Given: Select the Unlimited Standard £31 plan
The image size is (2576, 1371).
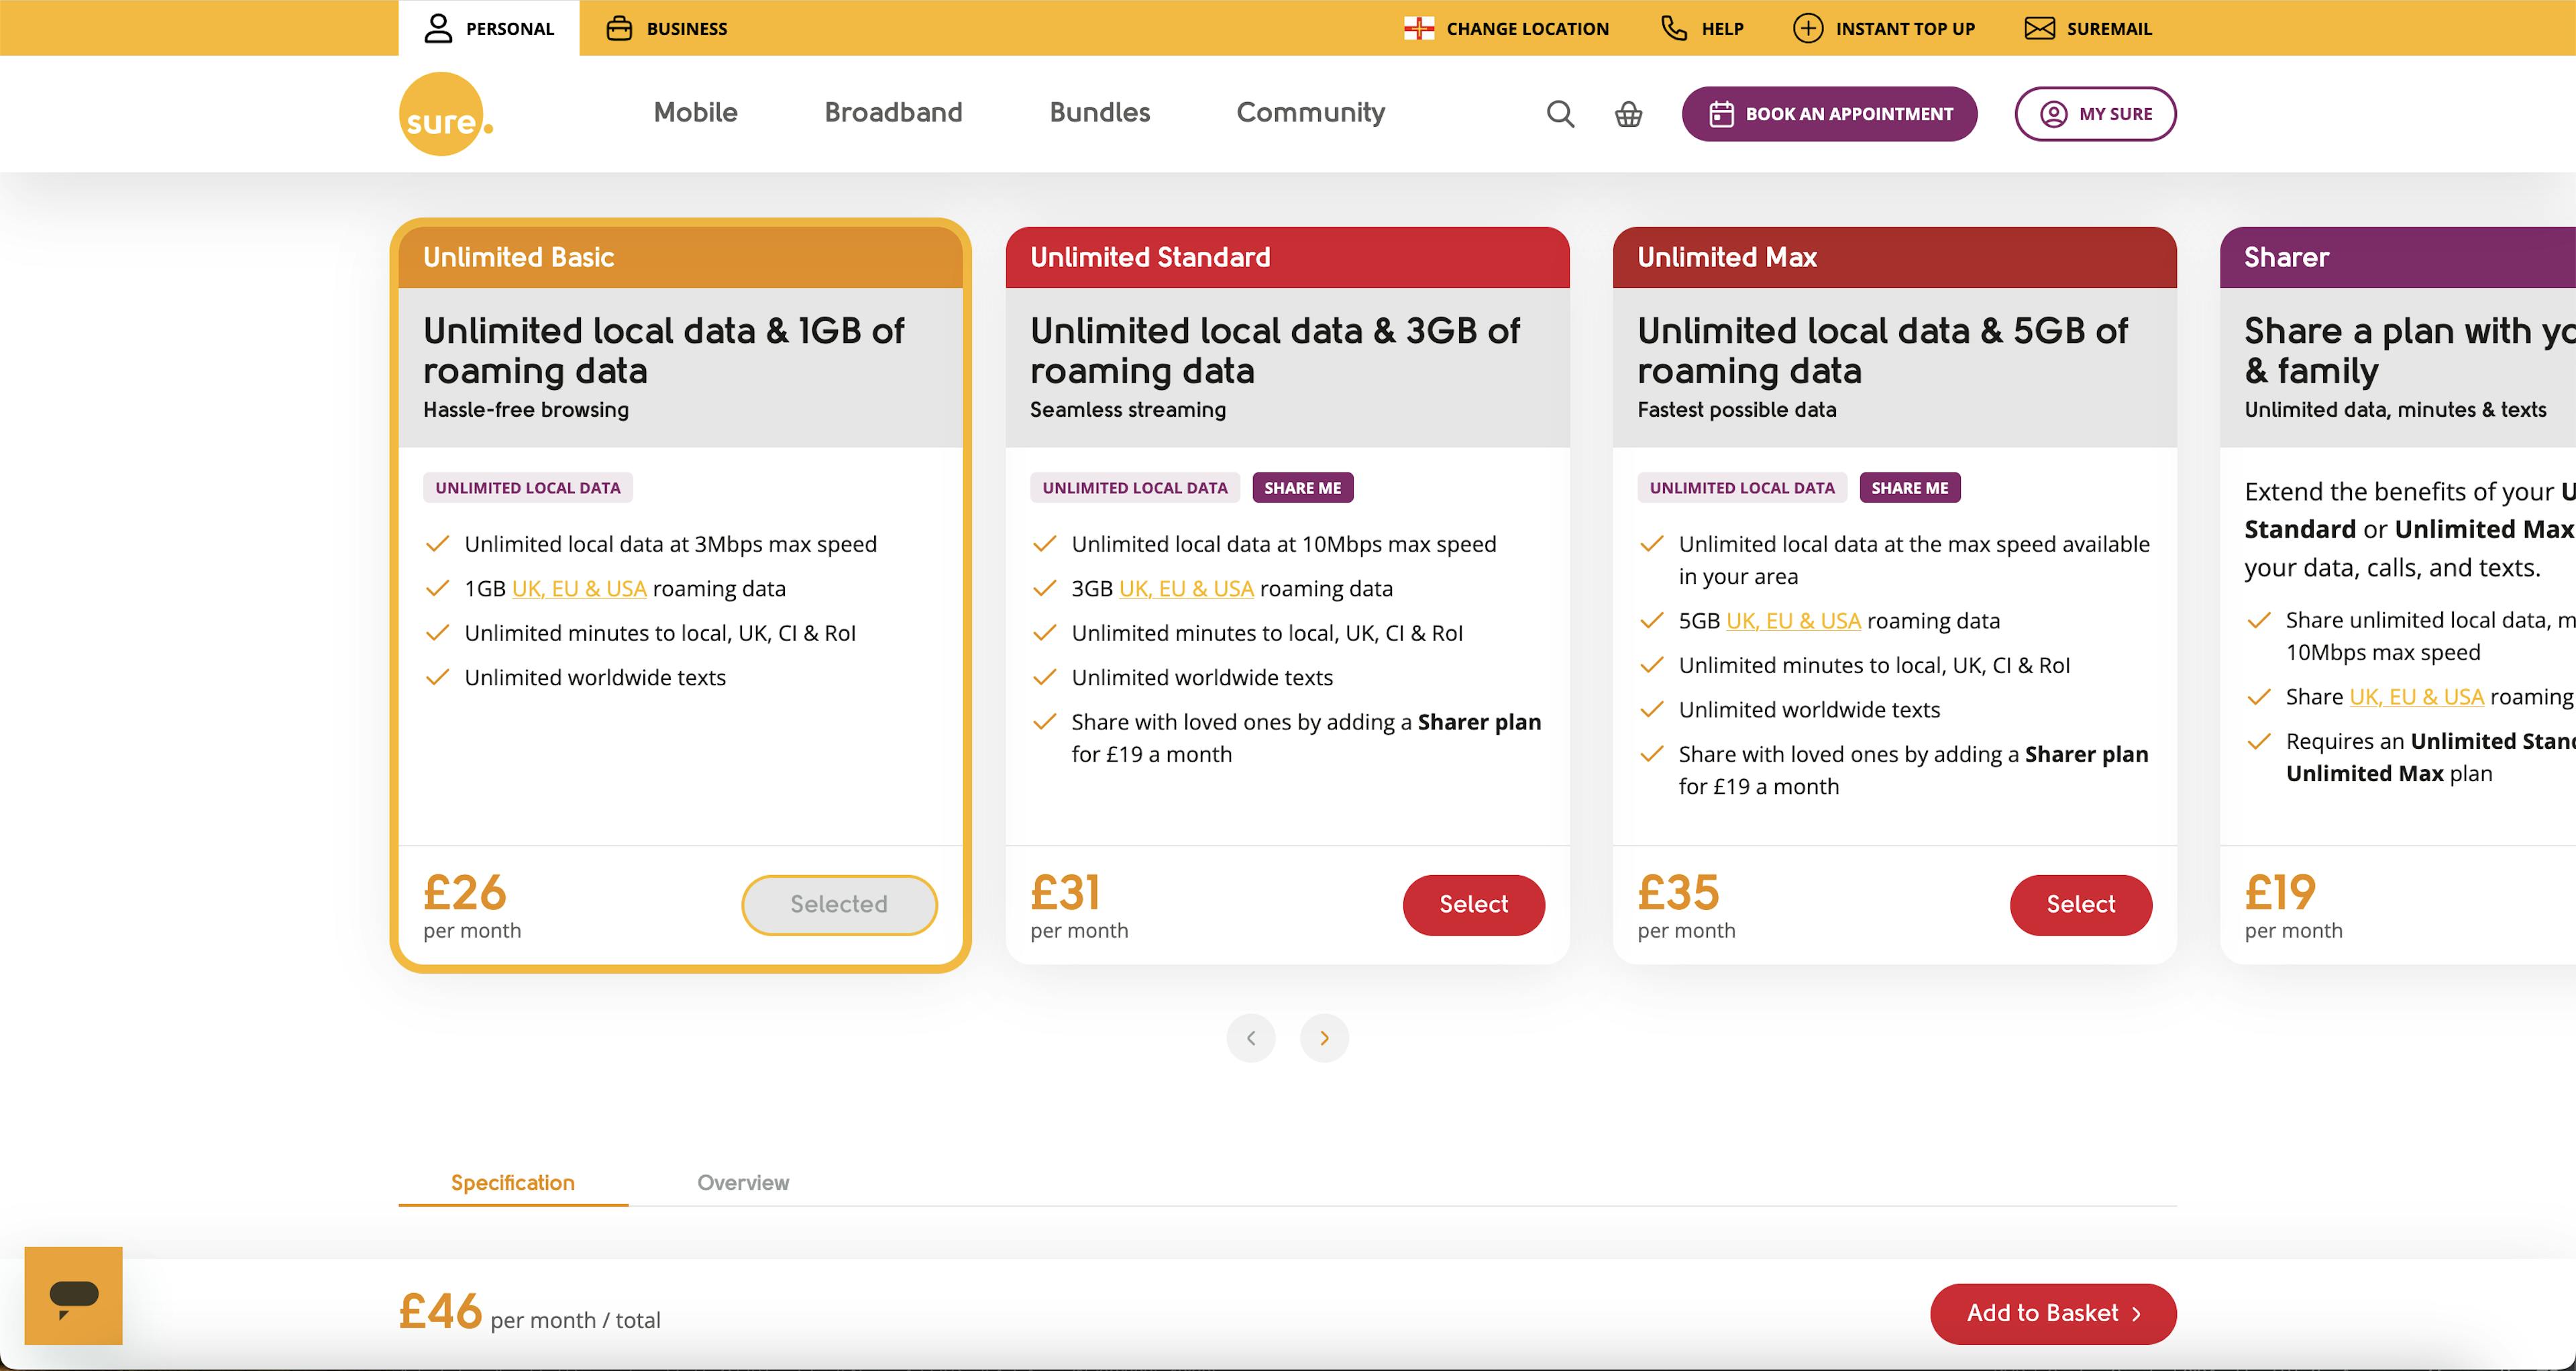Looking at the screenshot, I should (1473, 905).
